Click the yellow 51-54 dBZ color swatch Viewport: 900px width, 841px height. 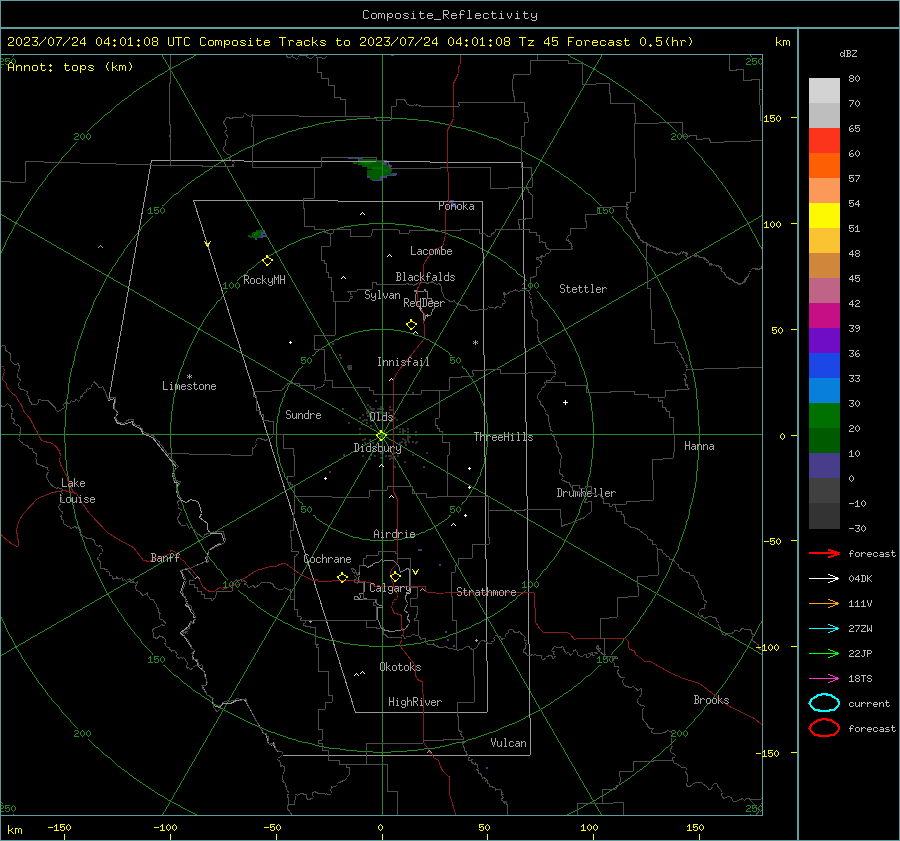[824, 215]
